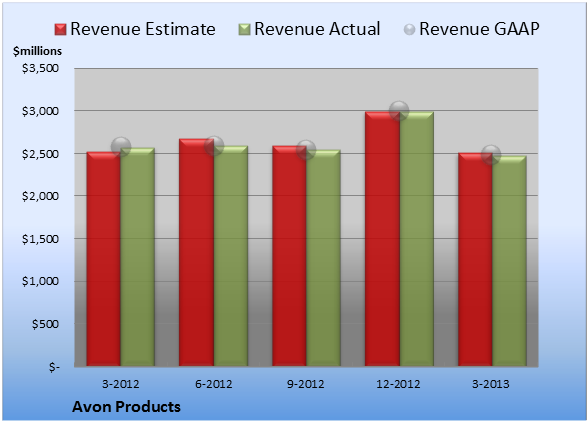Click the '$3,500' axis value
588x422 pixels.
pos(40,68)
